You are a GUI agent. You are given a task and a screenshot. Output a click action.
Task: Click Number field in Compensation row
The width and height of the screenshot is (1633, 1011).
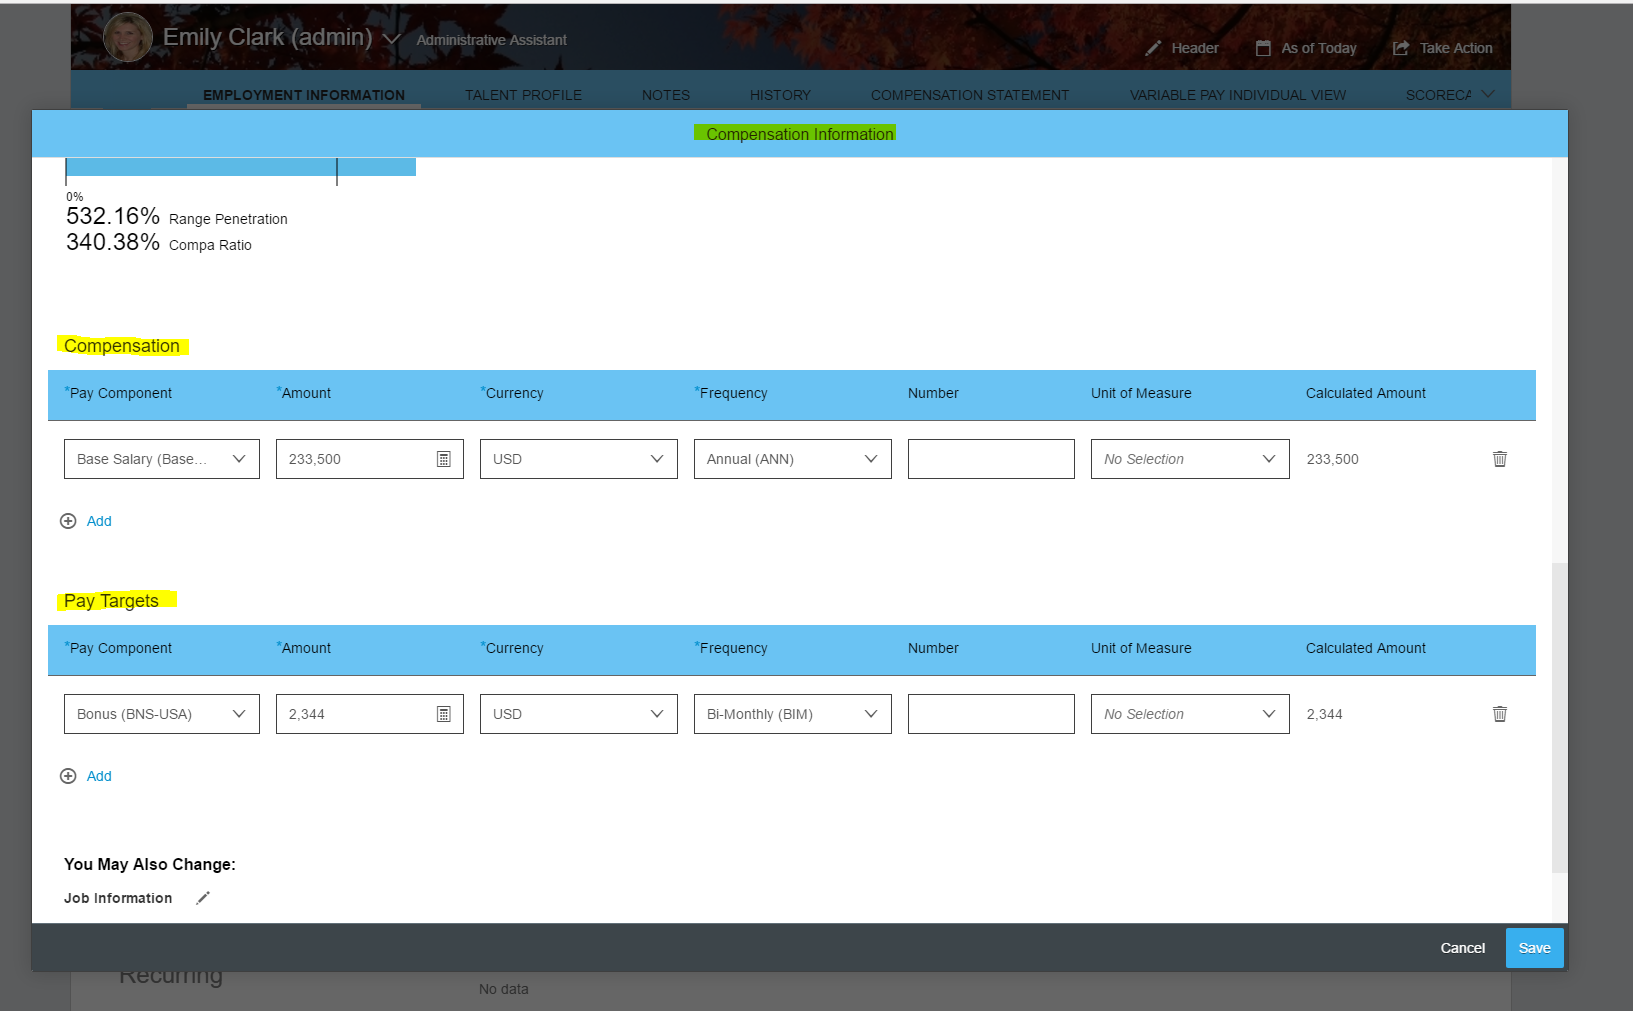tap(991, 459)
